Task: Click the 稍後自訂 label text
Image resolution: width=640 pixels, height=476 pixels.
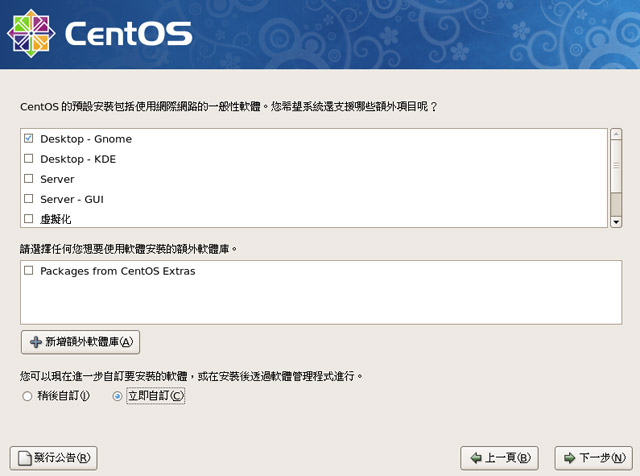Action: coord(63,396)
